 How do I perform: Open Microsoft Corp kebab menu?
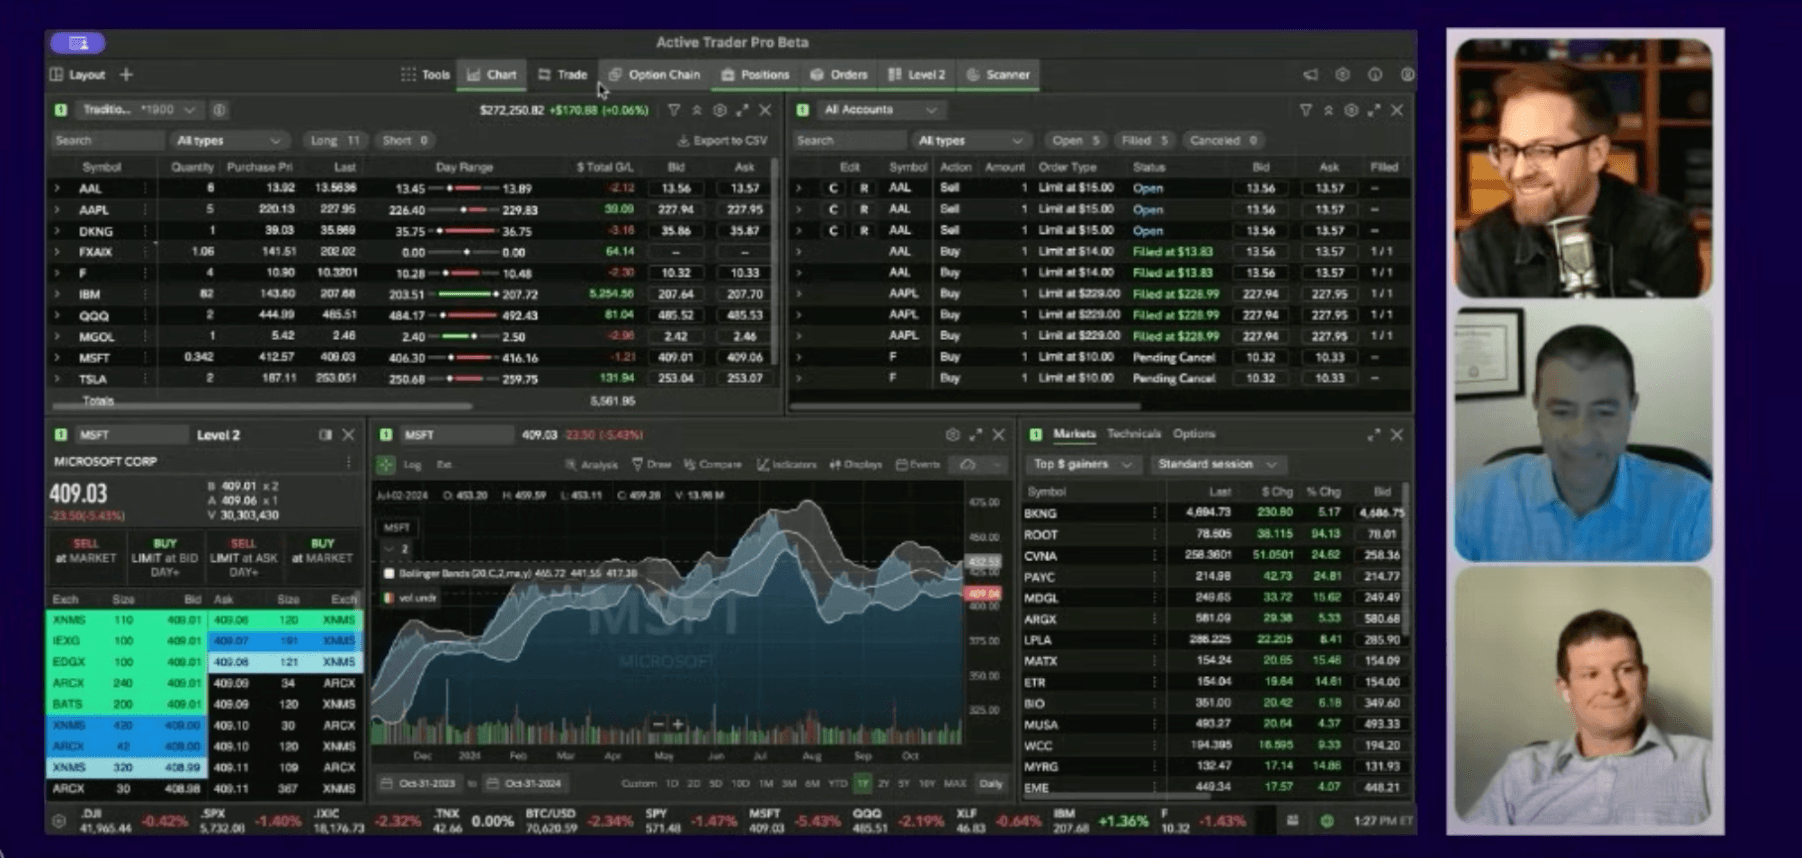[x=348, y=462]
